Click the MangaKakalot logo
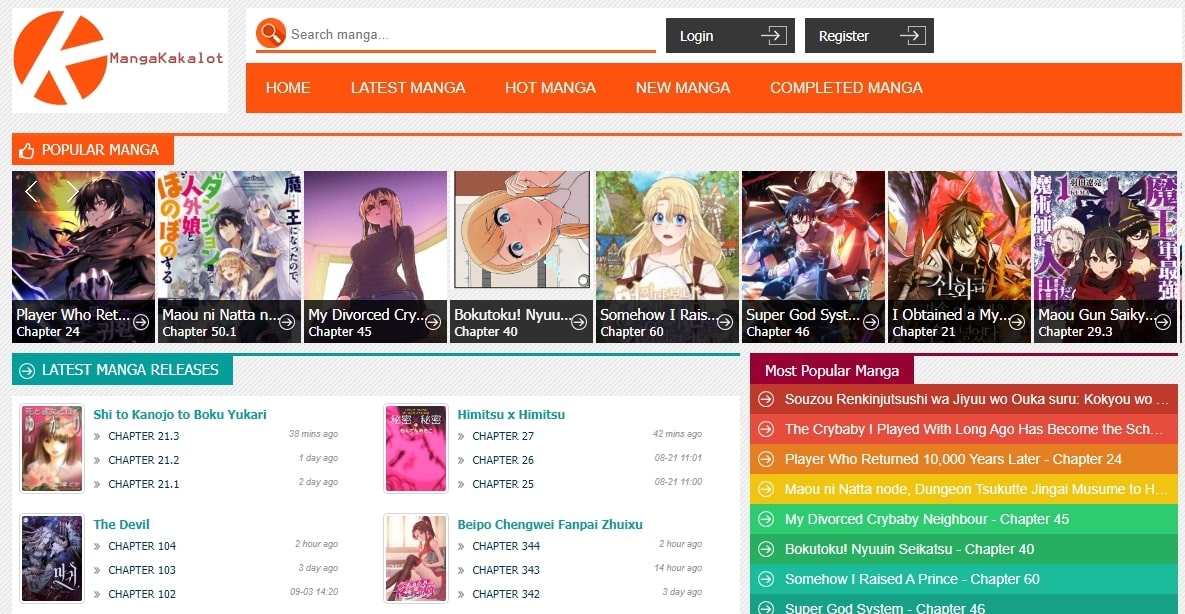This screenshot has width=1185, height=614. pyautogui.click(x=119, y=60)
